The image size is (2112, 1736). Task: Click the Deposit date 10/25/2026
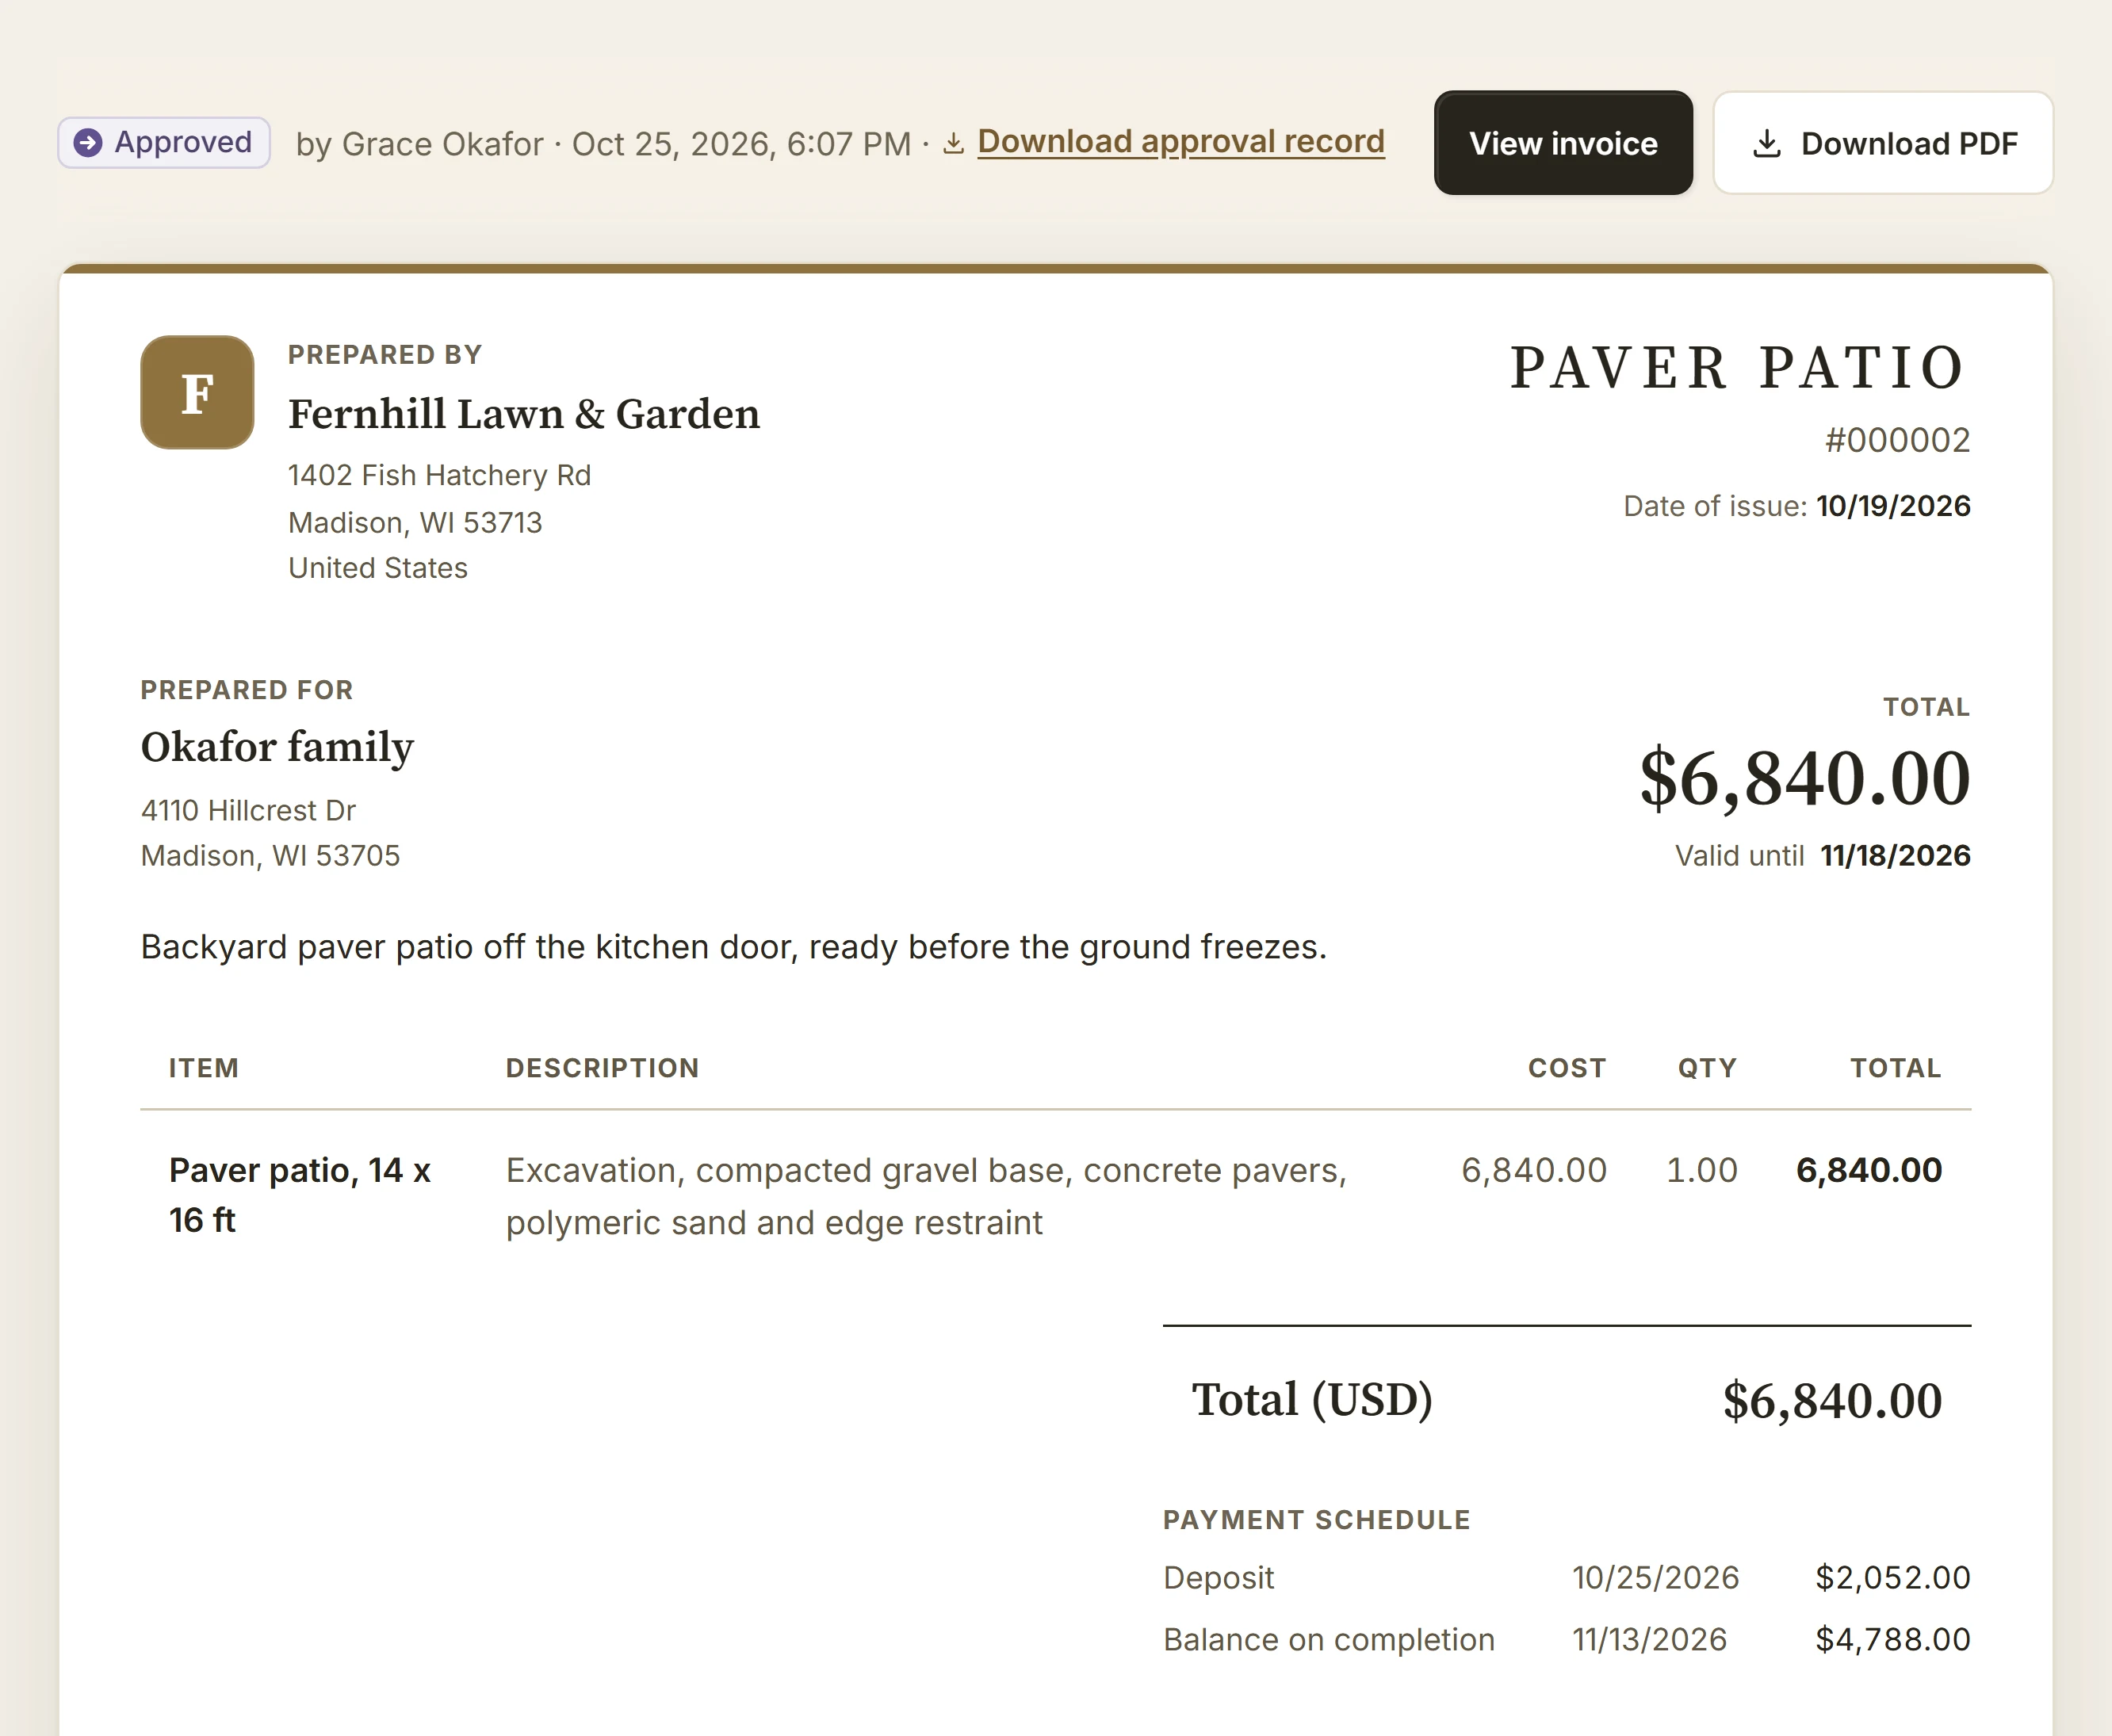point(1656,1578)
